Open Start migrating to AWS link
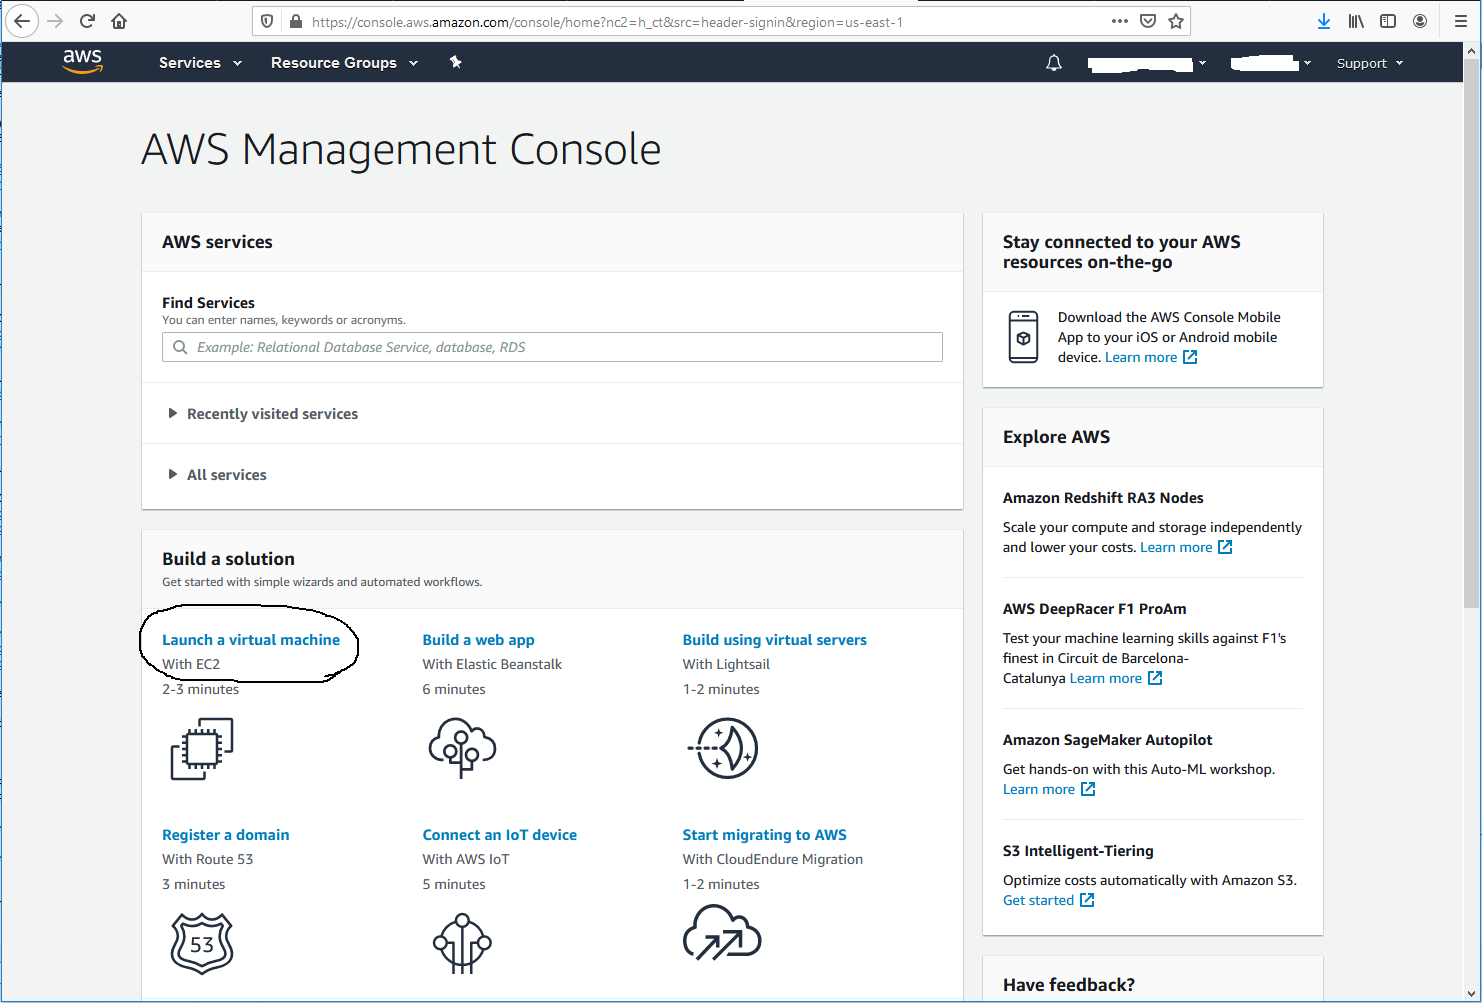The width and height of the screenshot is (1482, 1003). [764, 835]
